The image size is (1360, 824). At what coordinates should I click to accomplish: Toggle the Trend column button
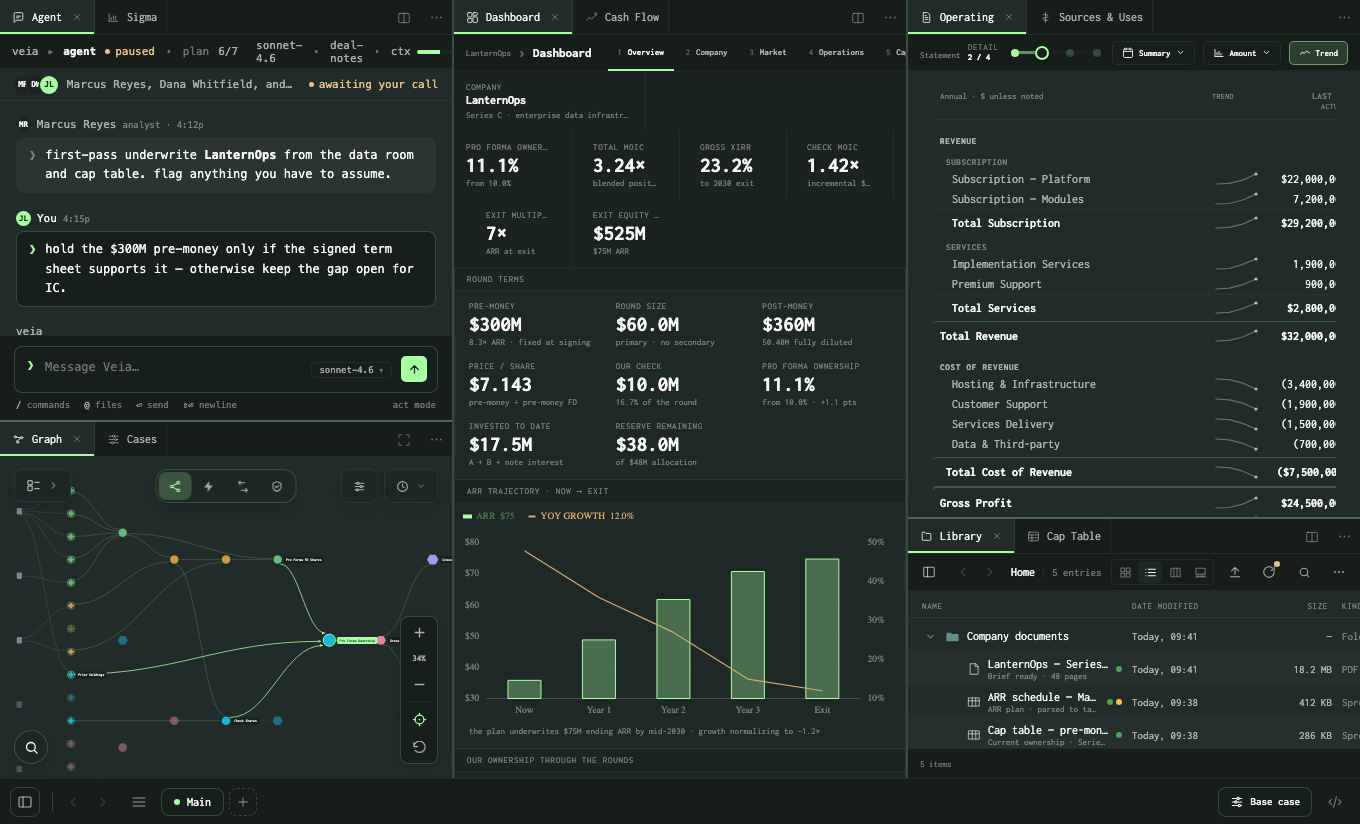[1318, 53]
